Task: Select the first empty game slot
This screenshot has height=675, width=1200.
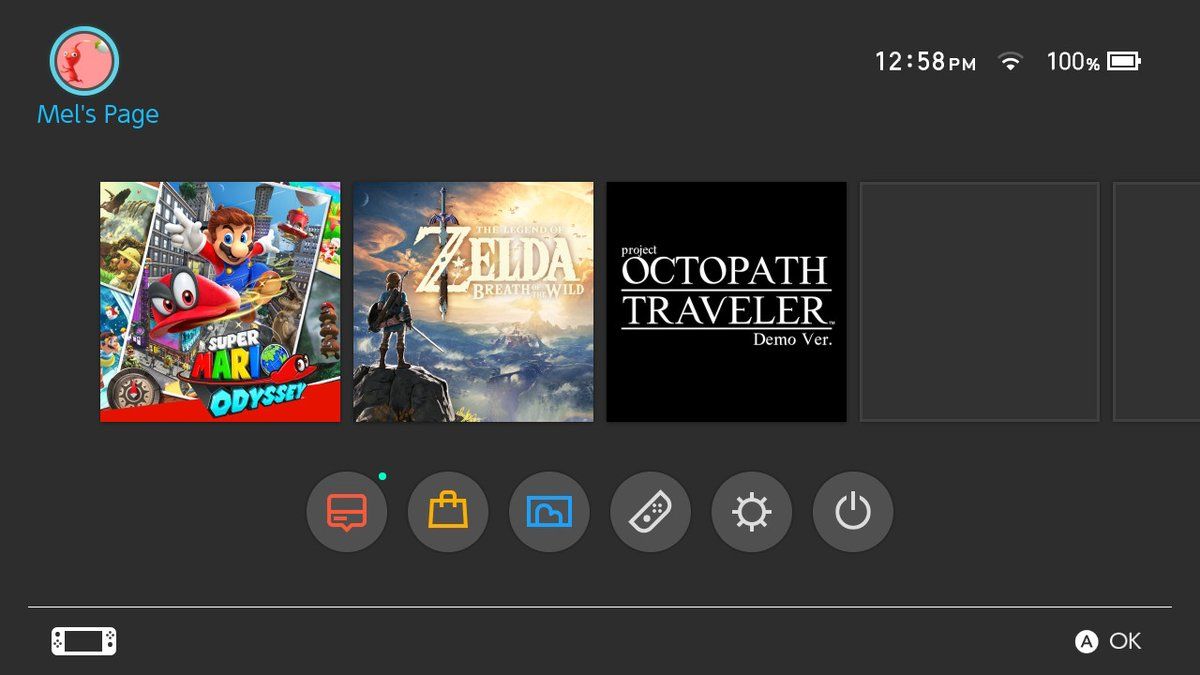Action: [x=980, y=302]
